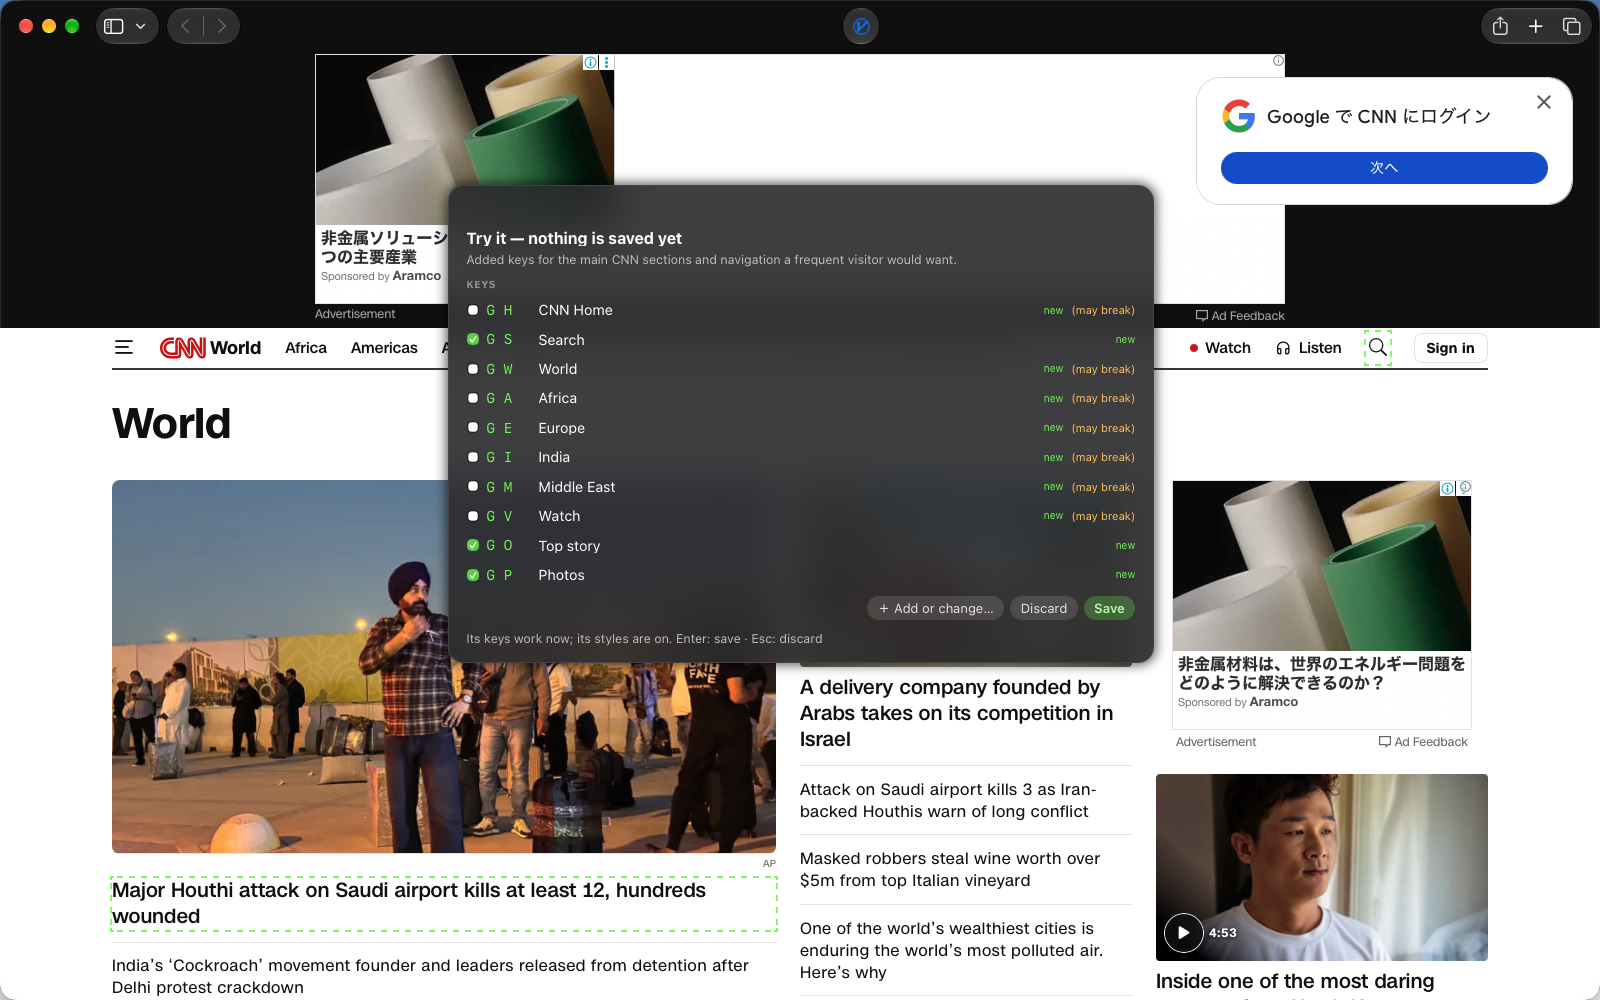Open the CNN search magnifier icon
1600x1000 pixels.
click(1378, 347)
